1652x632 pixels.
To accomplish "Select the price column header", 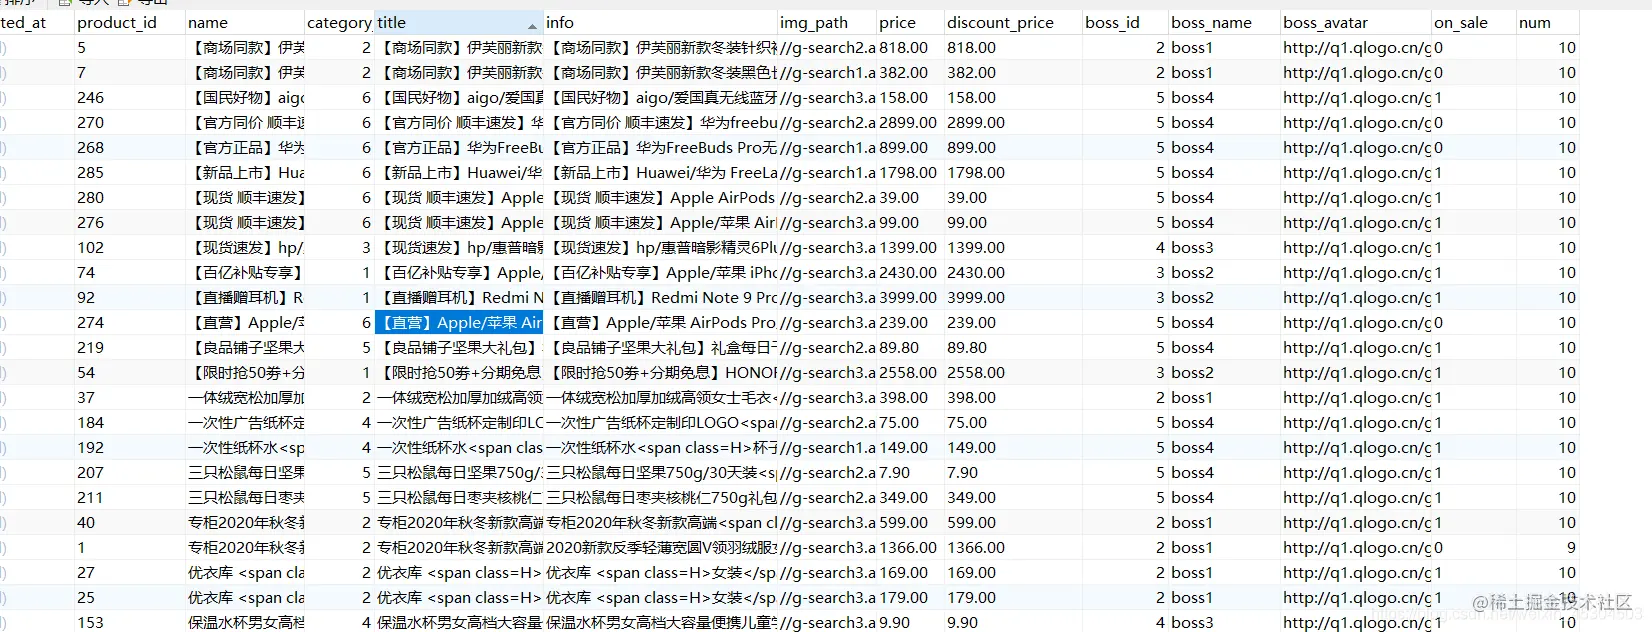I will click(910, 22).
